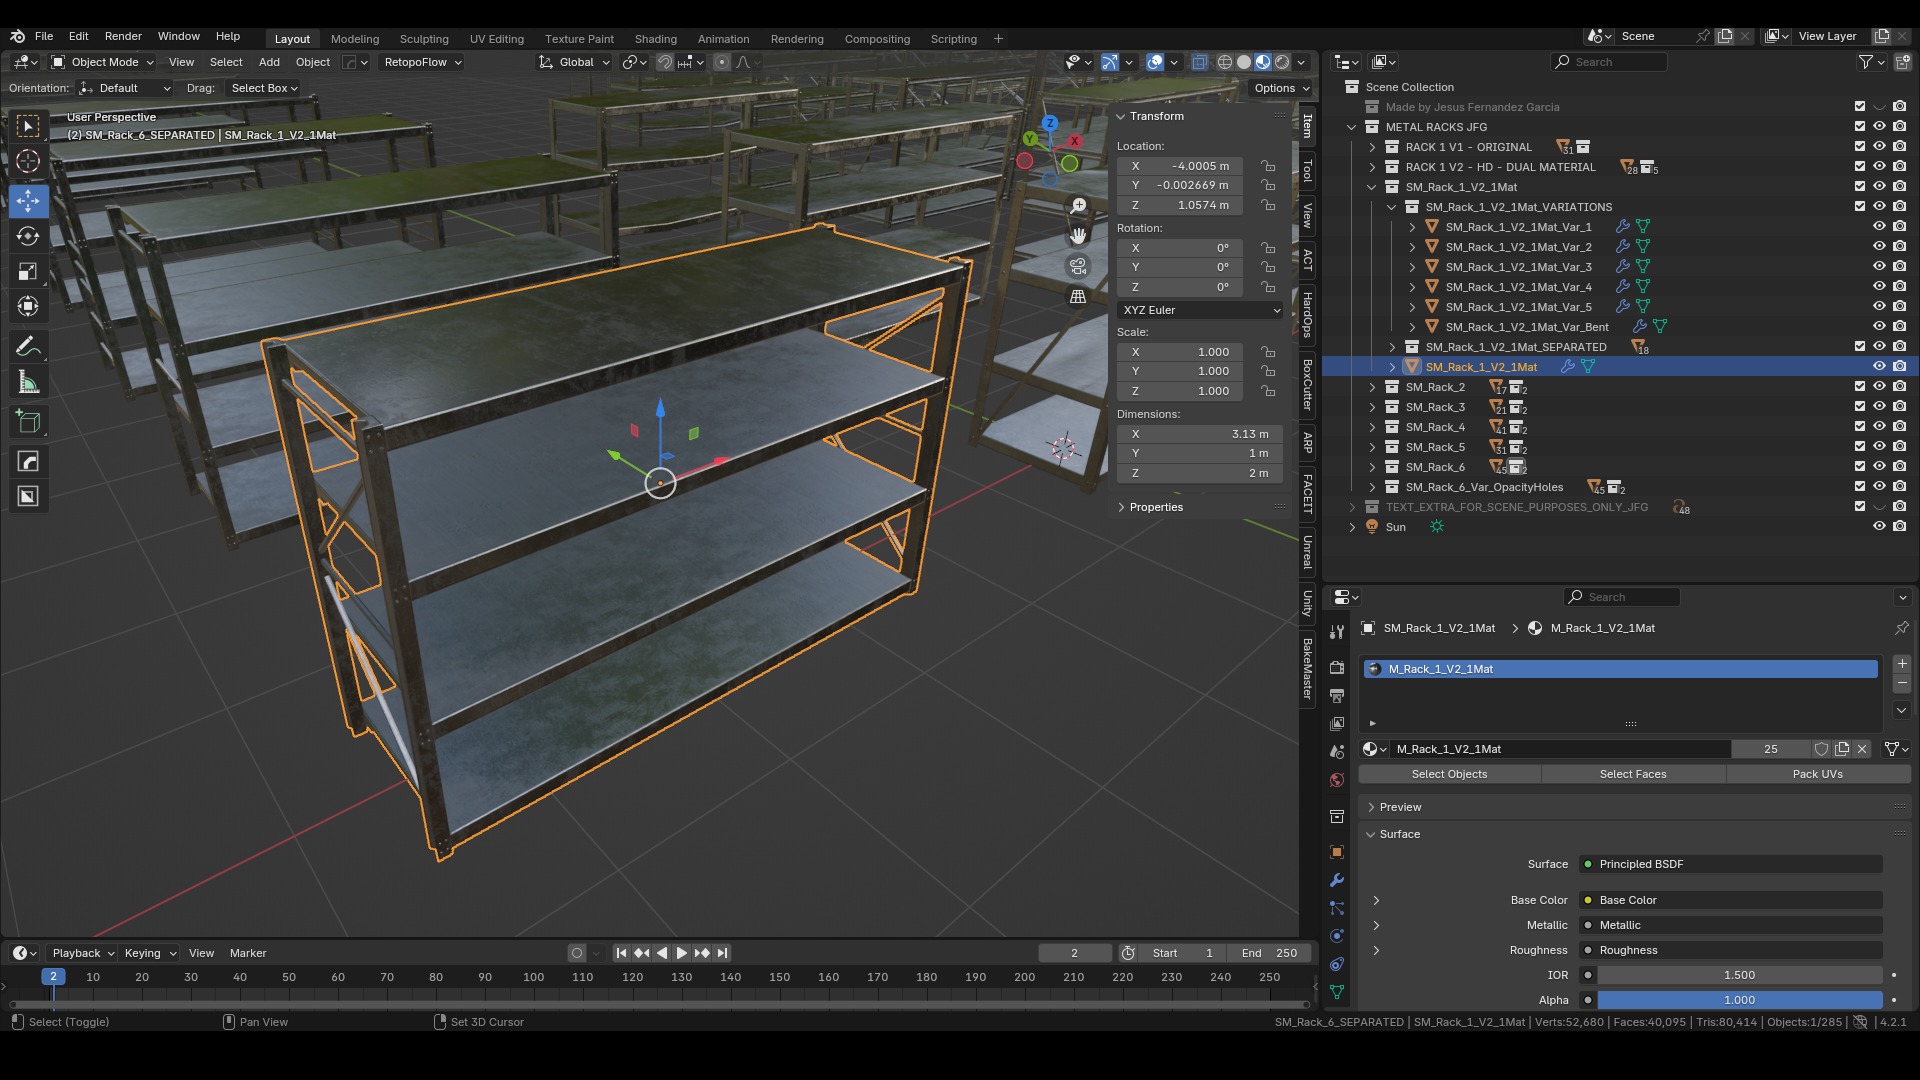Switch to the Shading workspace tab
This screenshot has width=1920, height=1080.
[x=655, y=39]
